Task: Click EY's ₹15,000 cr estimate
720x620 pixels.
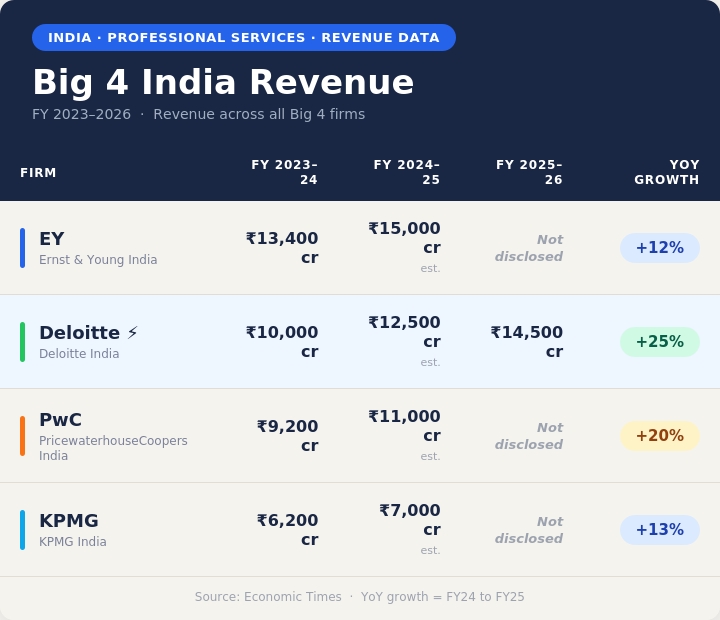Action: (x=404, y=238)
